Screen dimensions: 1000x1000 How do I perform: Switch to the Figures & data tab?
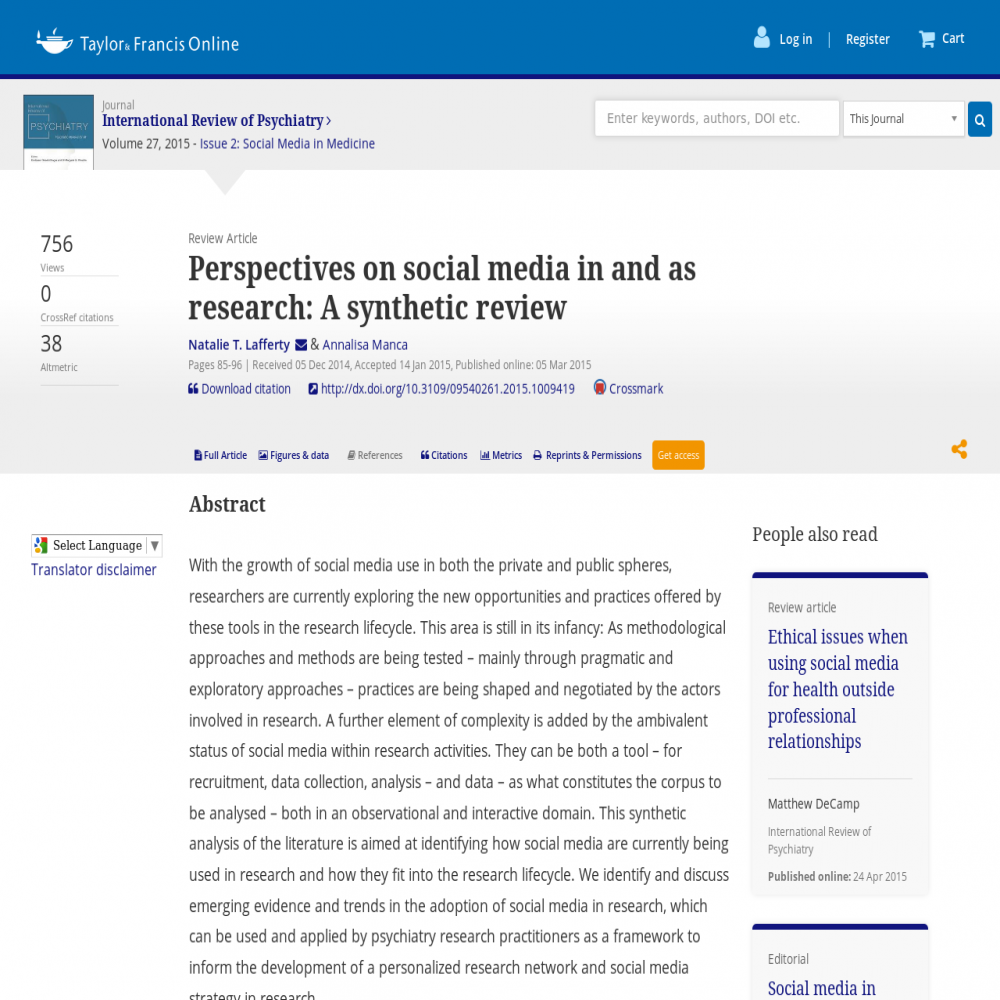click(x=294, y=455)
